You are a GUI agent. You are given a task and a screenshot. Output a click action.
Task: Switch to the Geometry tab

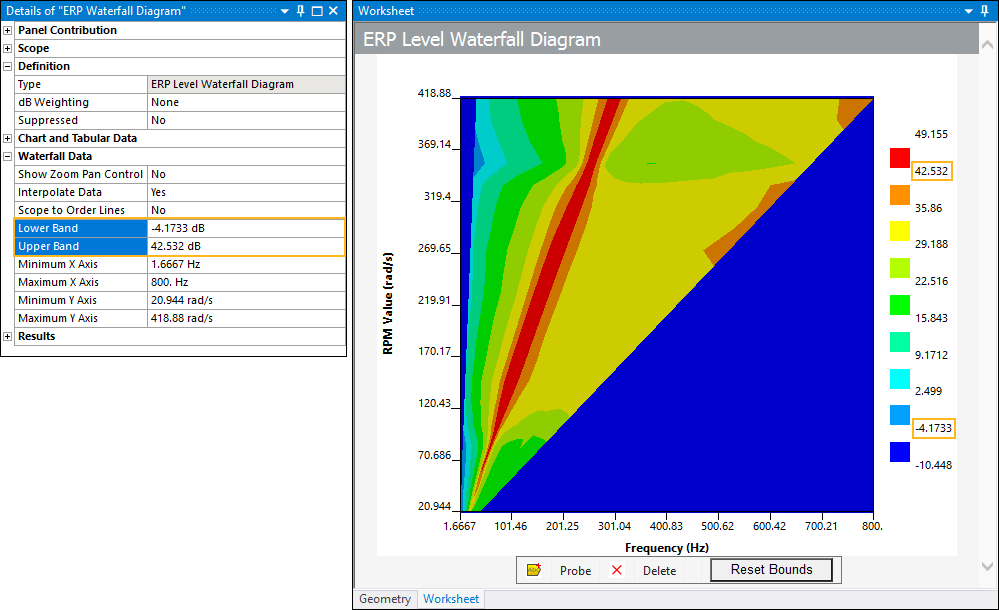tap(385, 599)
